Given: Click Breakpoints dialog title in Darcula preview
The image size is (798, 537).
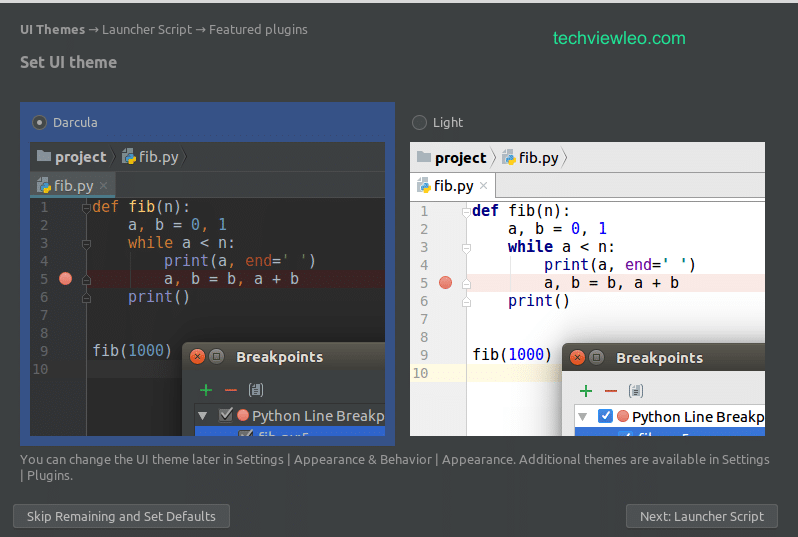Looking at the screenshot, I should (x=279, y=357).
